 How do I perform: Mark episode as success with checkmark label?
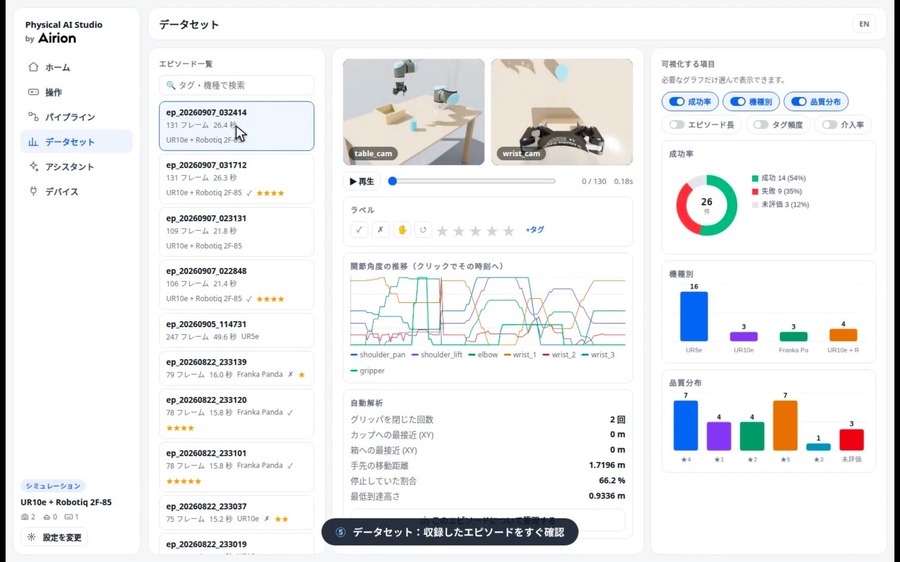(359, 230)
